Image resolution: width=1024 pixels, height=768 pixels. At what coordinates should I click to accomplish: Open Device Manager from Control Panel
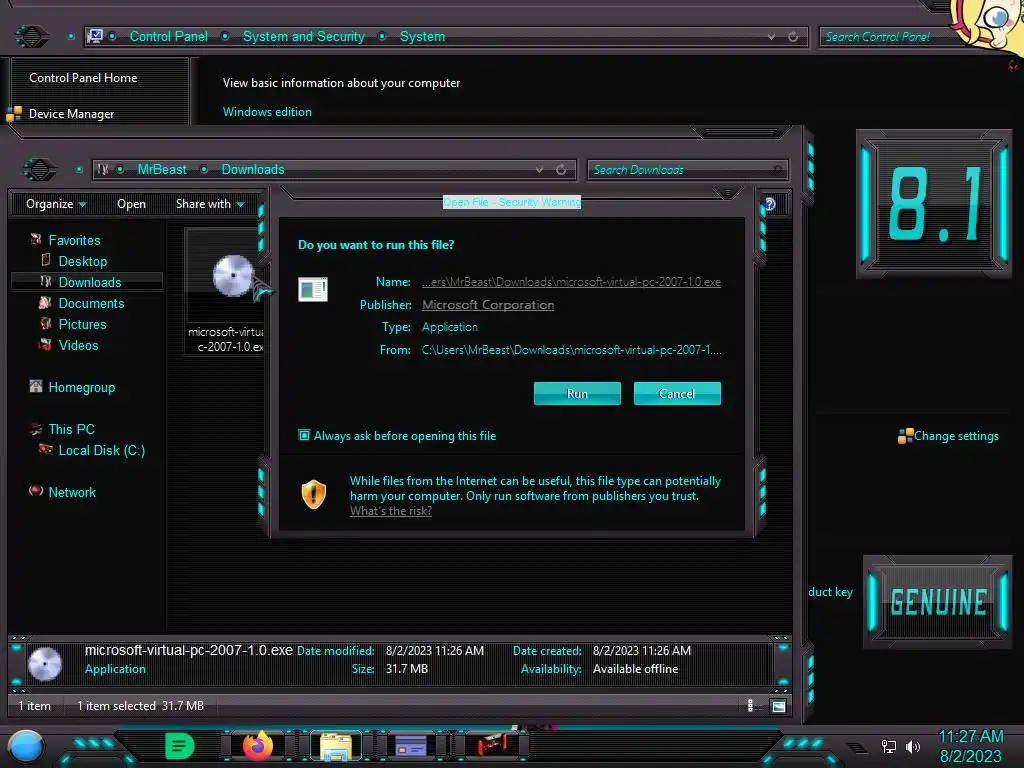[x=71, y=114]
